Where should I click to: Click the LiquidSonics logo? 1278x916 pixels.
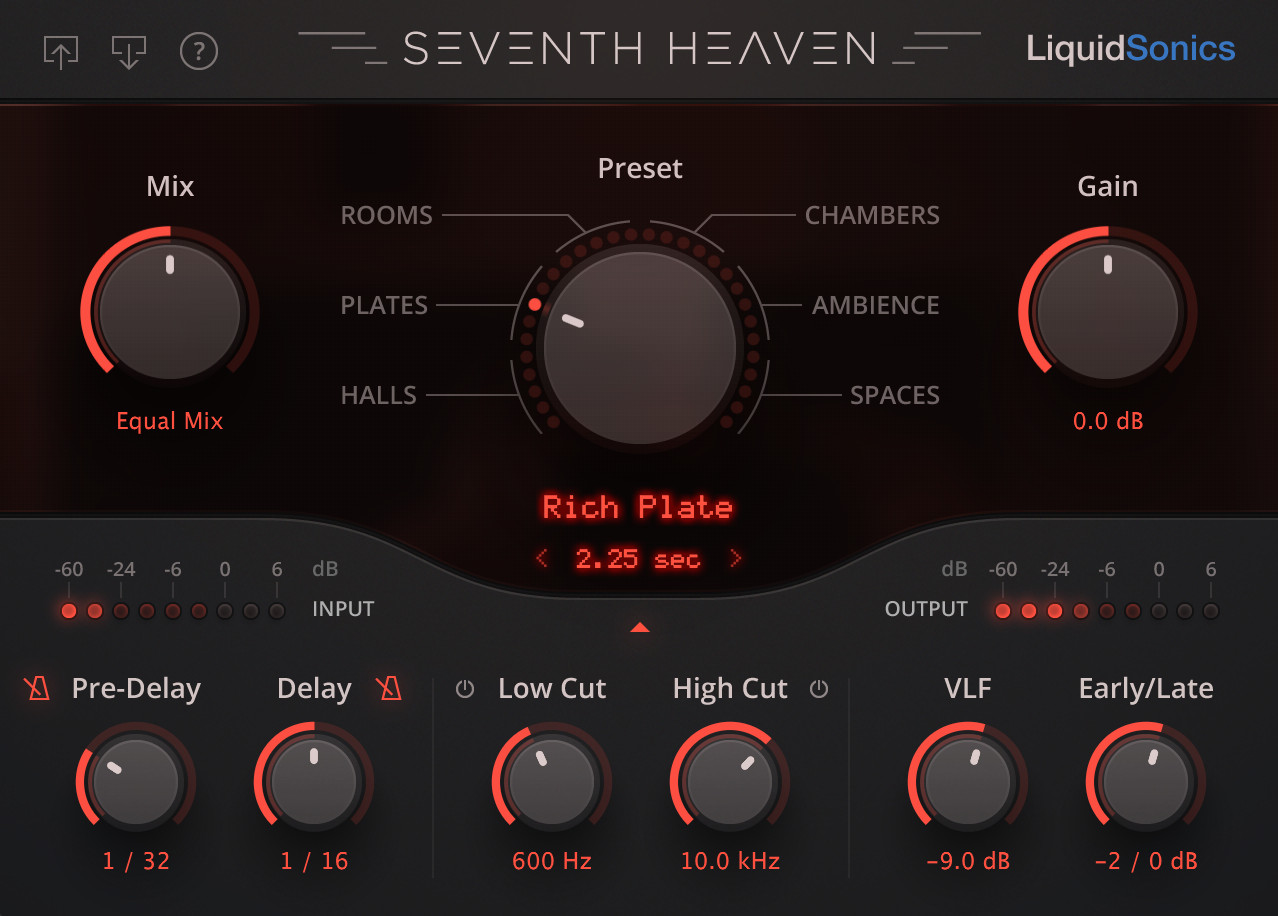tap(1130, 48)
